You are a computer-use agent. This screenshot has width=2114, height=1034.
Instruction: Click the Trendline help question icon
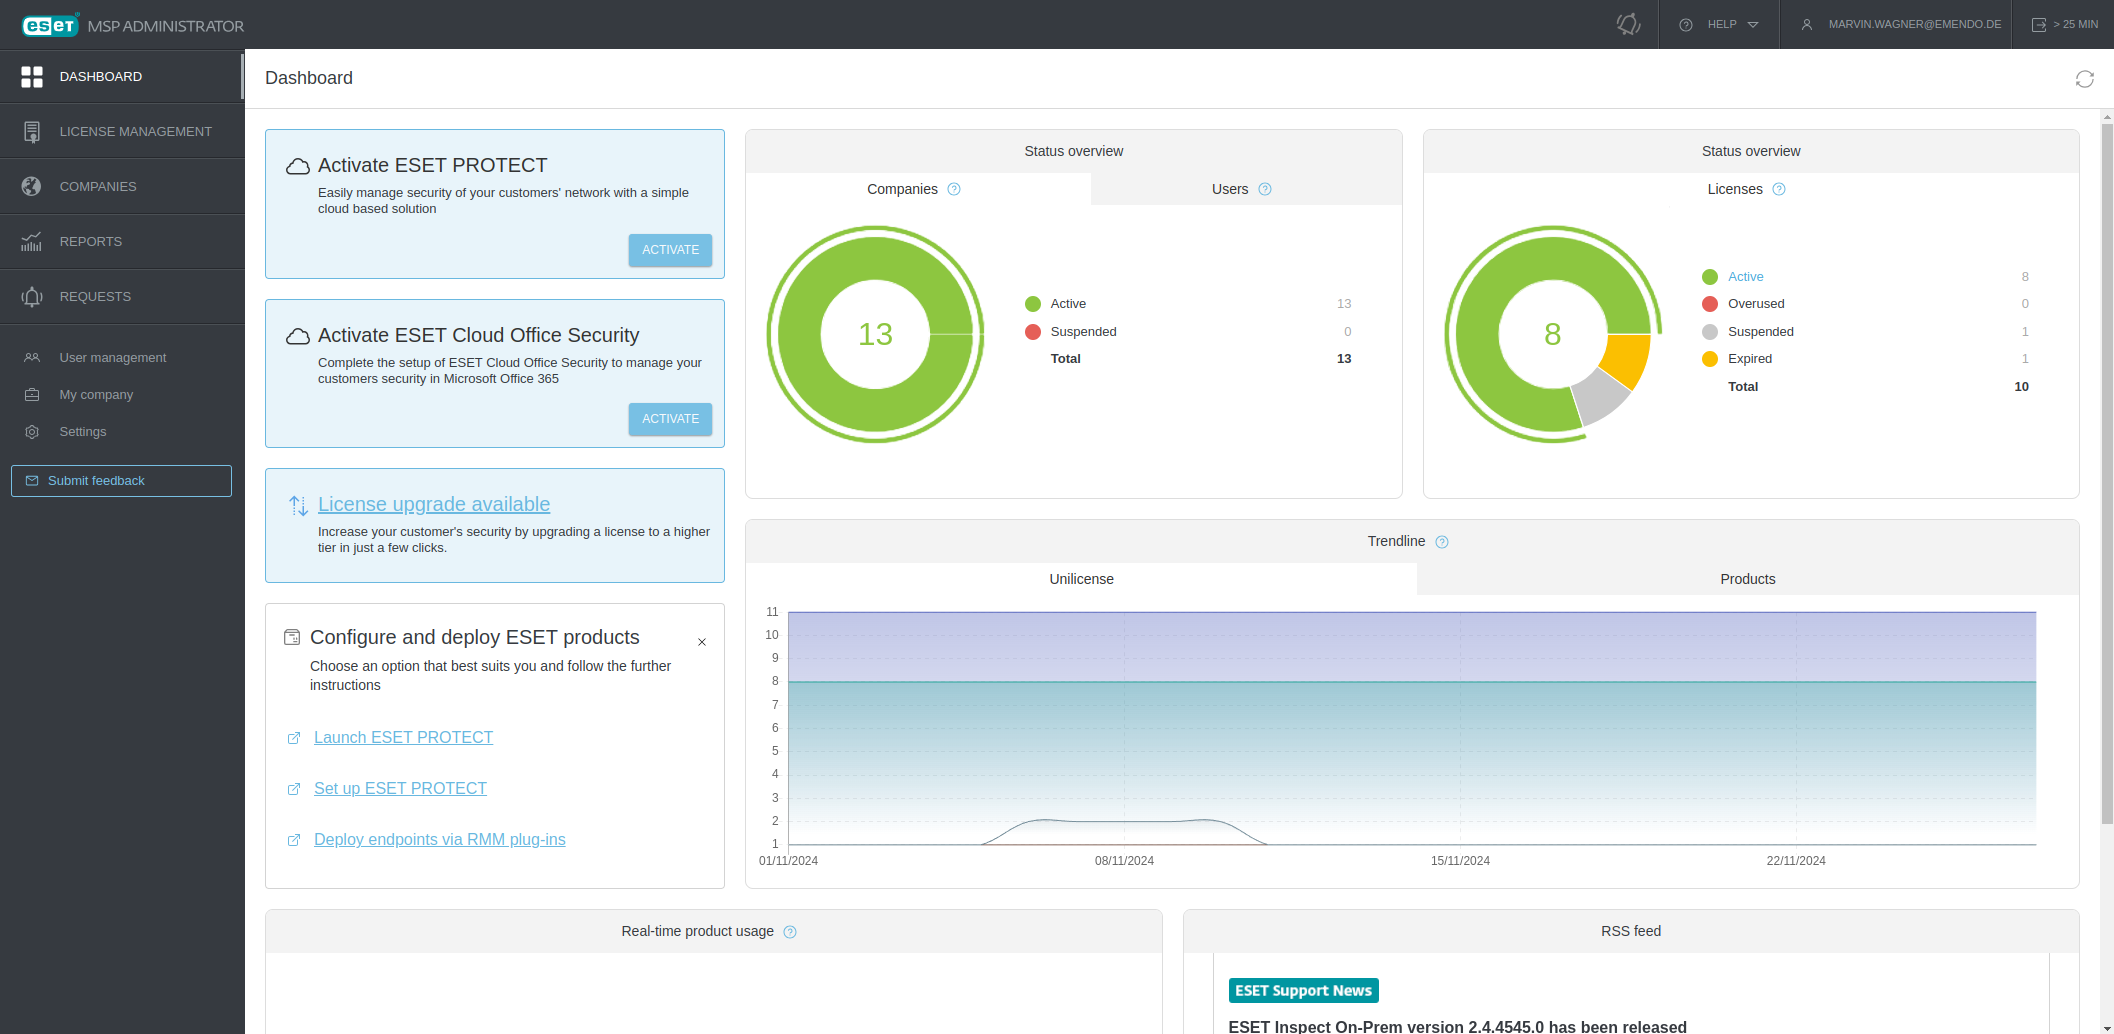point(1442,542)
